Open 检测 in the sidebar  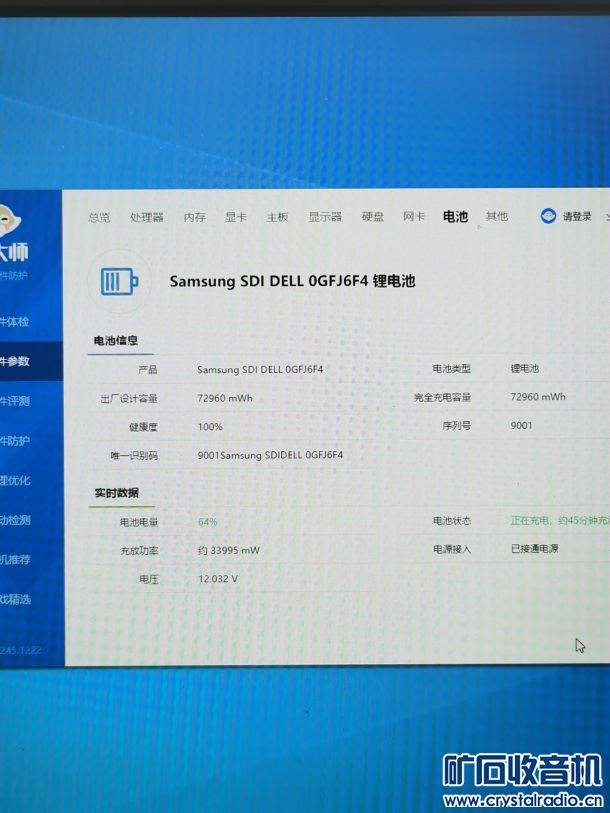coord(15,520)
